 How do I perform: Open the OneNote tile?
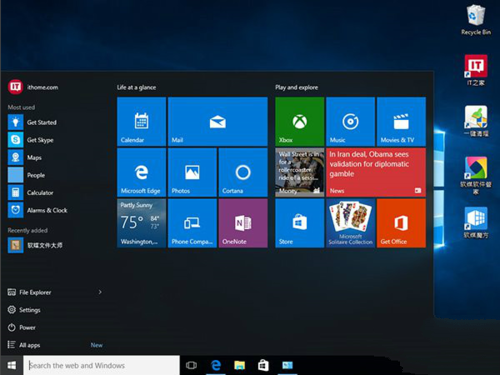[243, 223]
